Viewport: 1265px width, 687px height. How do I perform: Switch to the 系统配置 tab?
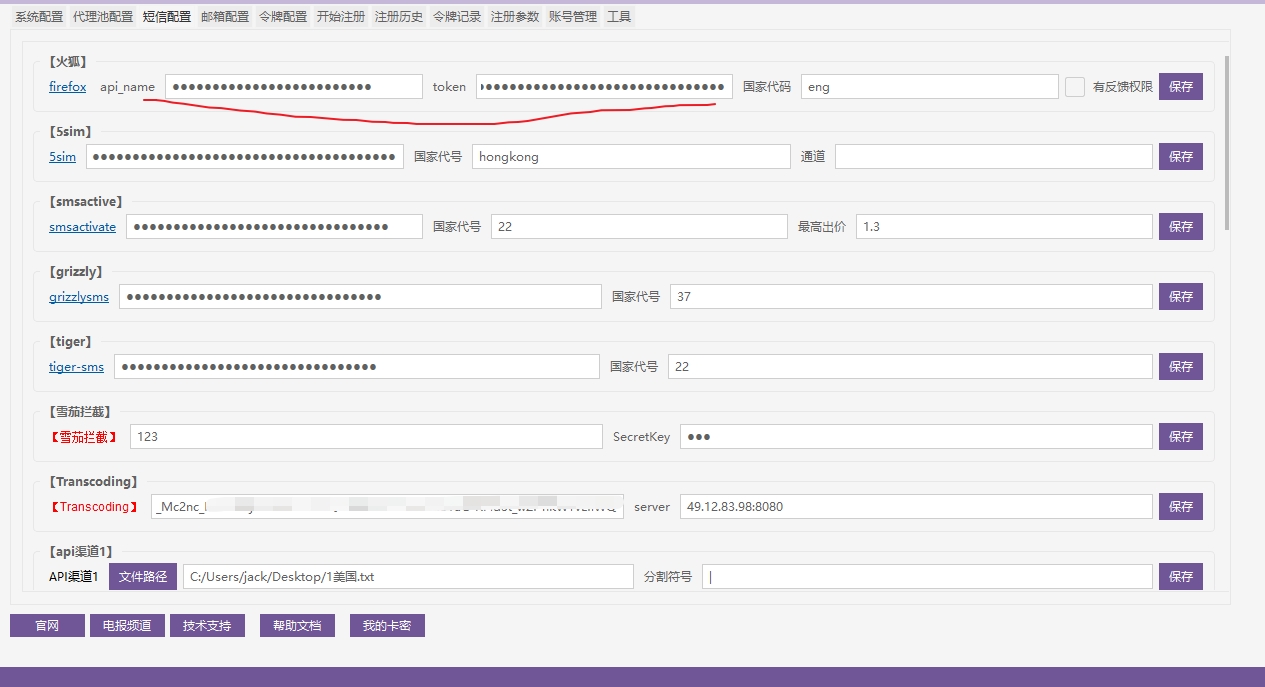(39, 17)
